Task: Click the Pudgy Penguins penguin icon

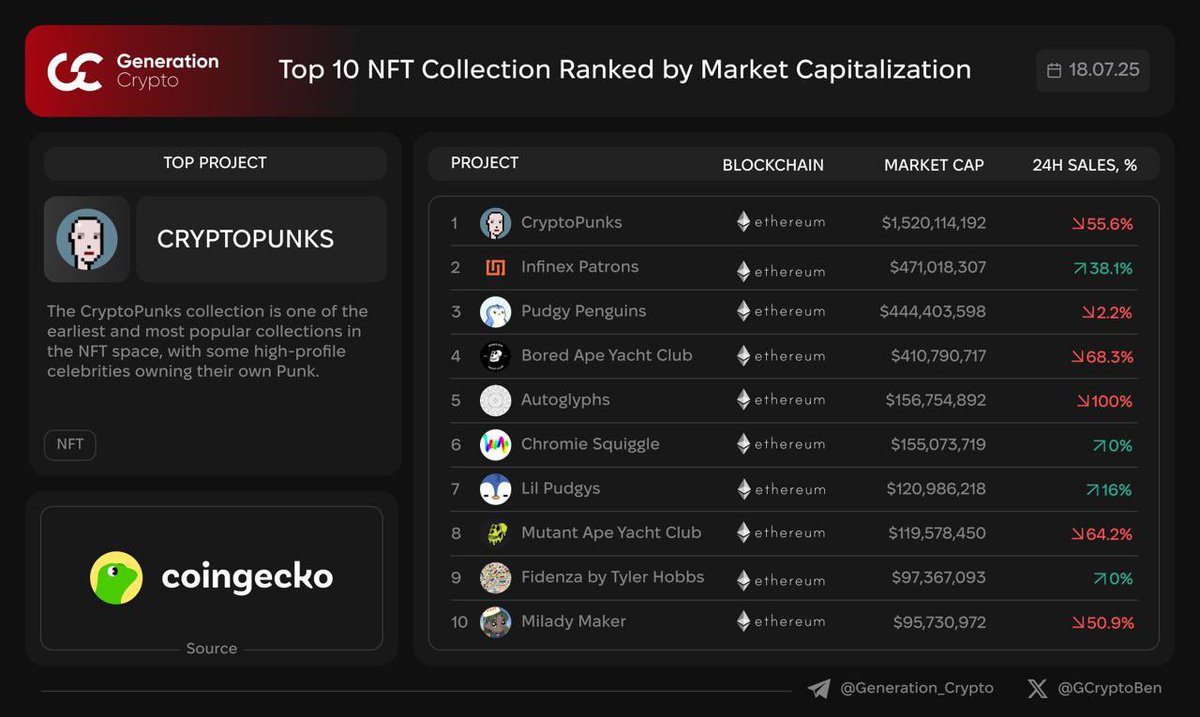Action: (x=495, y=312)
